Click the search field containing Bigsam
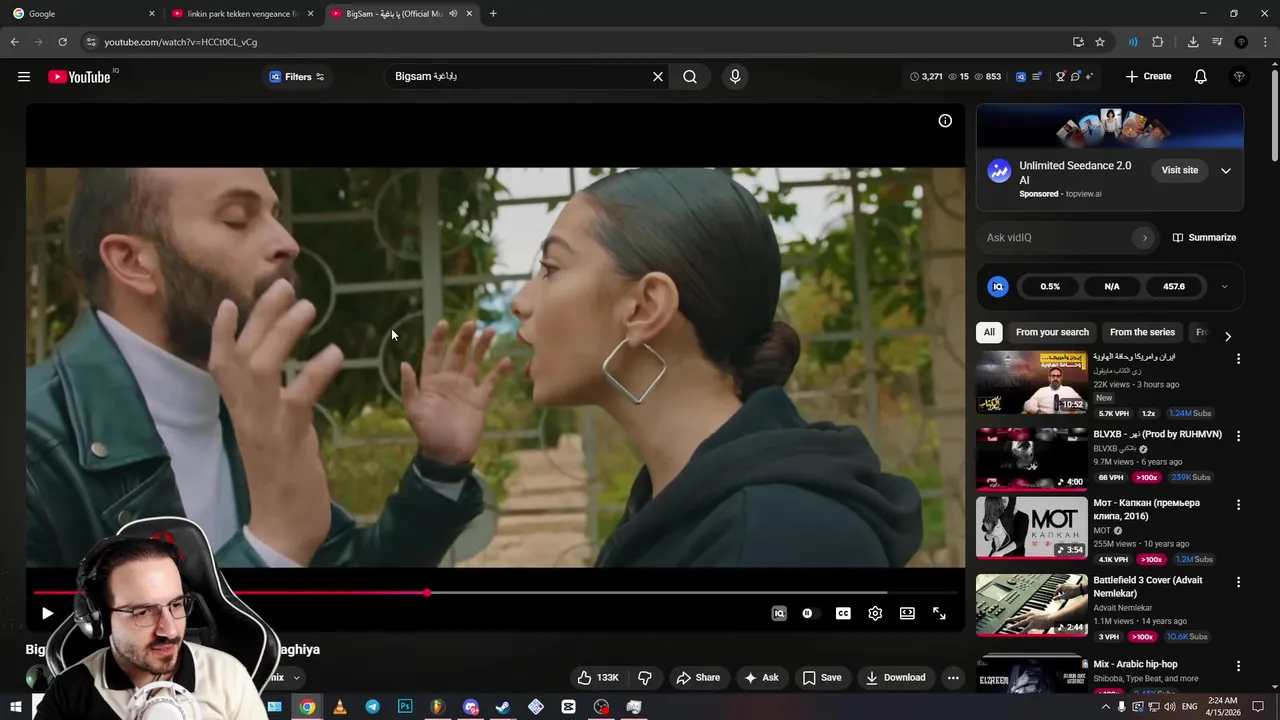 click(x=520, y=77)
